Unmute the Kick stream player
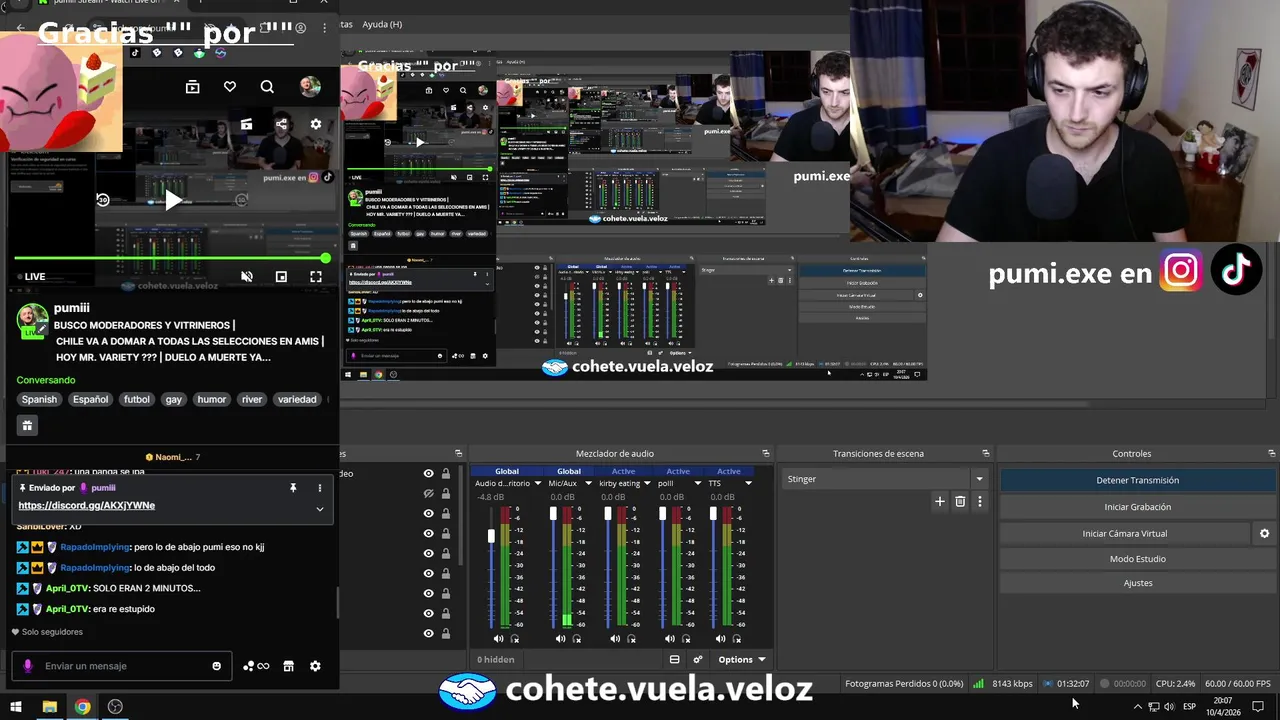This screenshot has height=720, width=1280. (247, 277)
